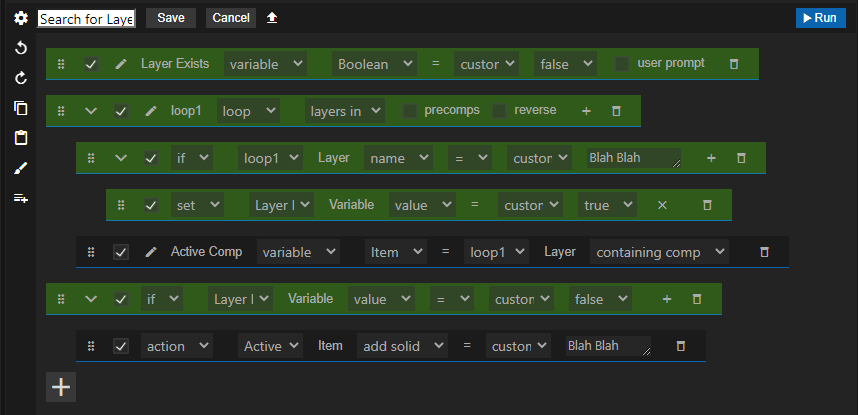
Task: Click the undo arrow in sidebar
Action: click(x=21, y=48)
